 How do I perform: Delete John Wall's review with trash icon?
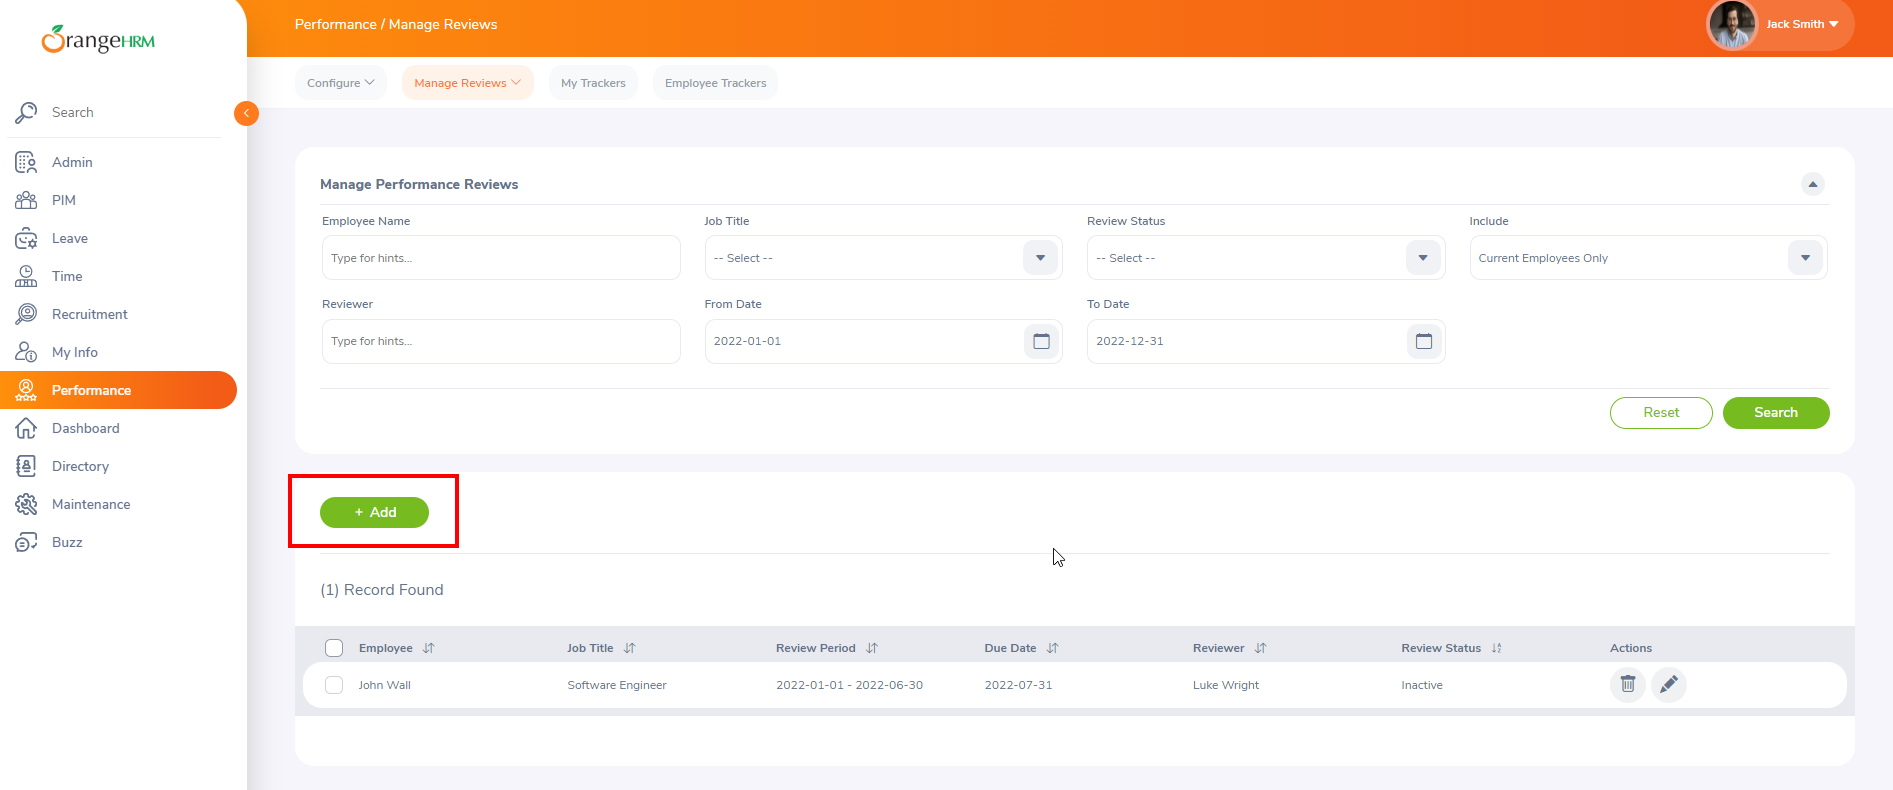point(1628,685)
